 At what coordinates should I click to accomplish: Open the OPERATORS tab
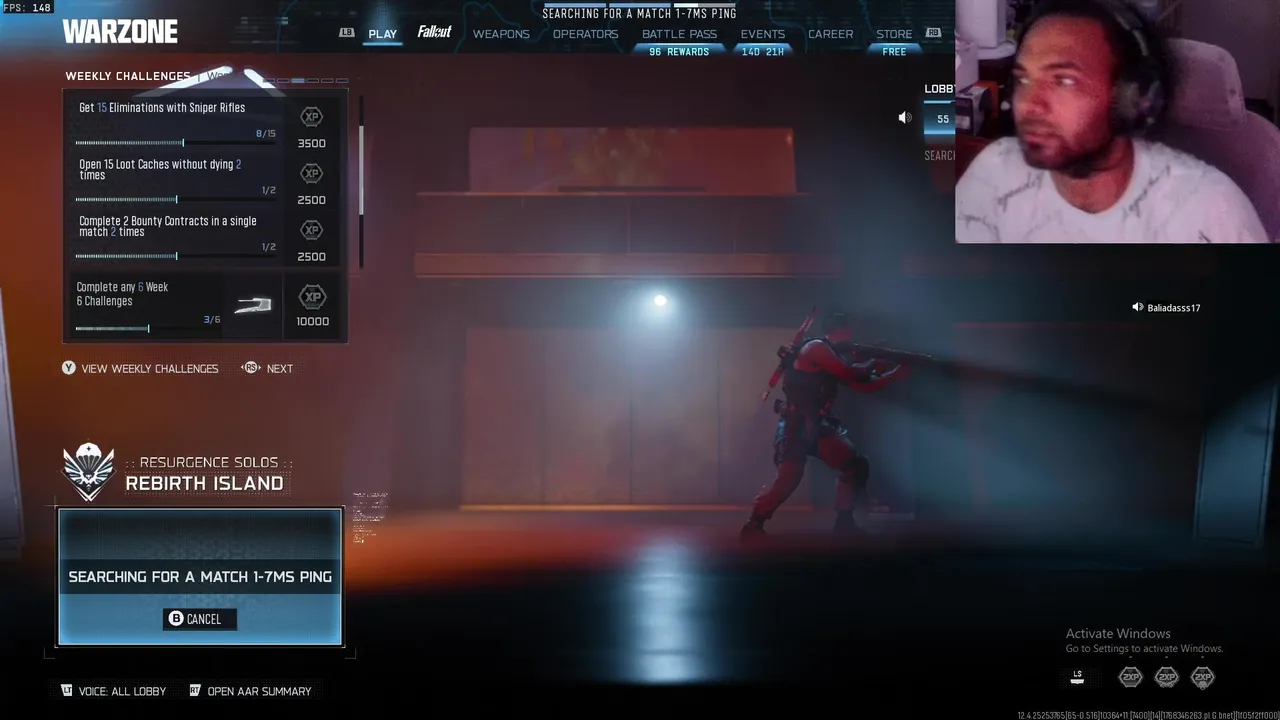[x=585, y=34]
